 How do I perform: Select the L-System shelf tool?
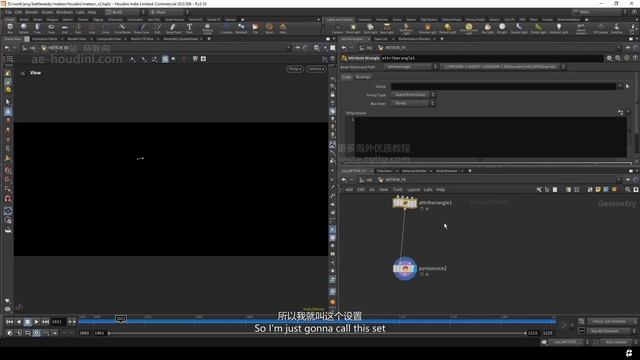click(227, 28)
